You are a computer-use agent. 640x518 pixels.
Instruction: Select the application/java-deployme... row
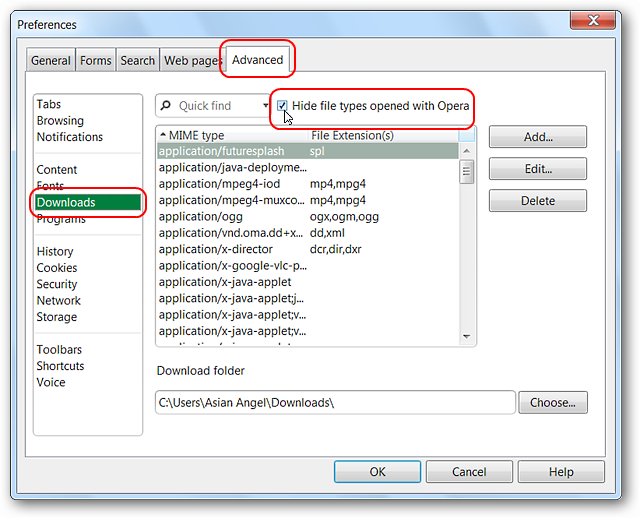pos(308,167)
